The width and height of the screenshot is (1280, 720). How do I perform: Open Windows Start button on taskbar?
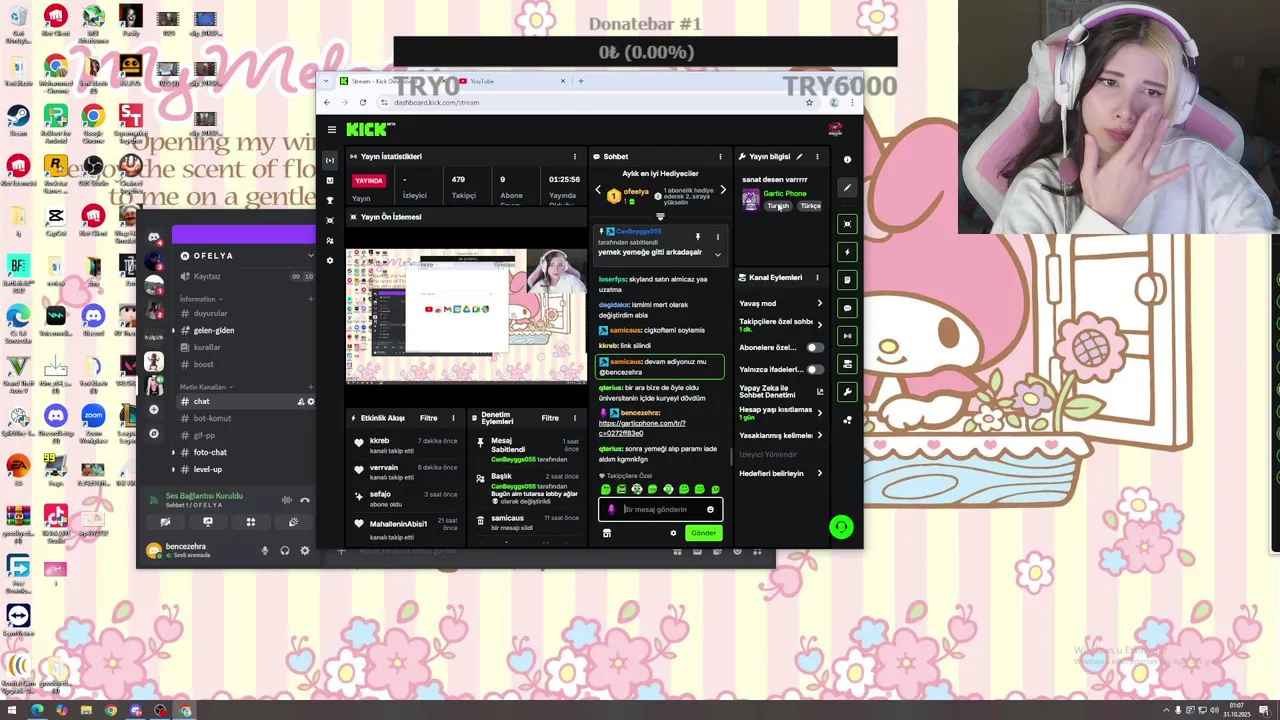pyautogui.click(x=12, y=711)
